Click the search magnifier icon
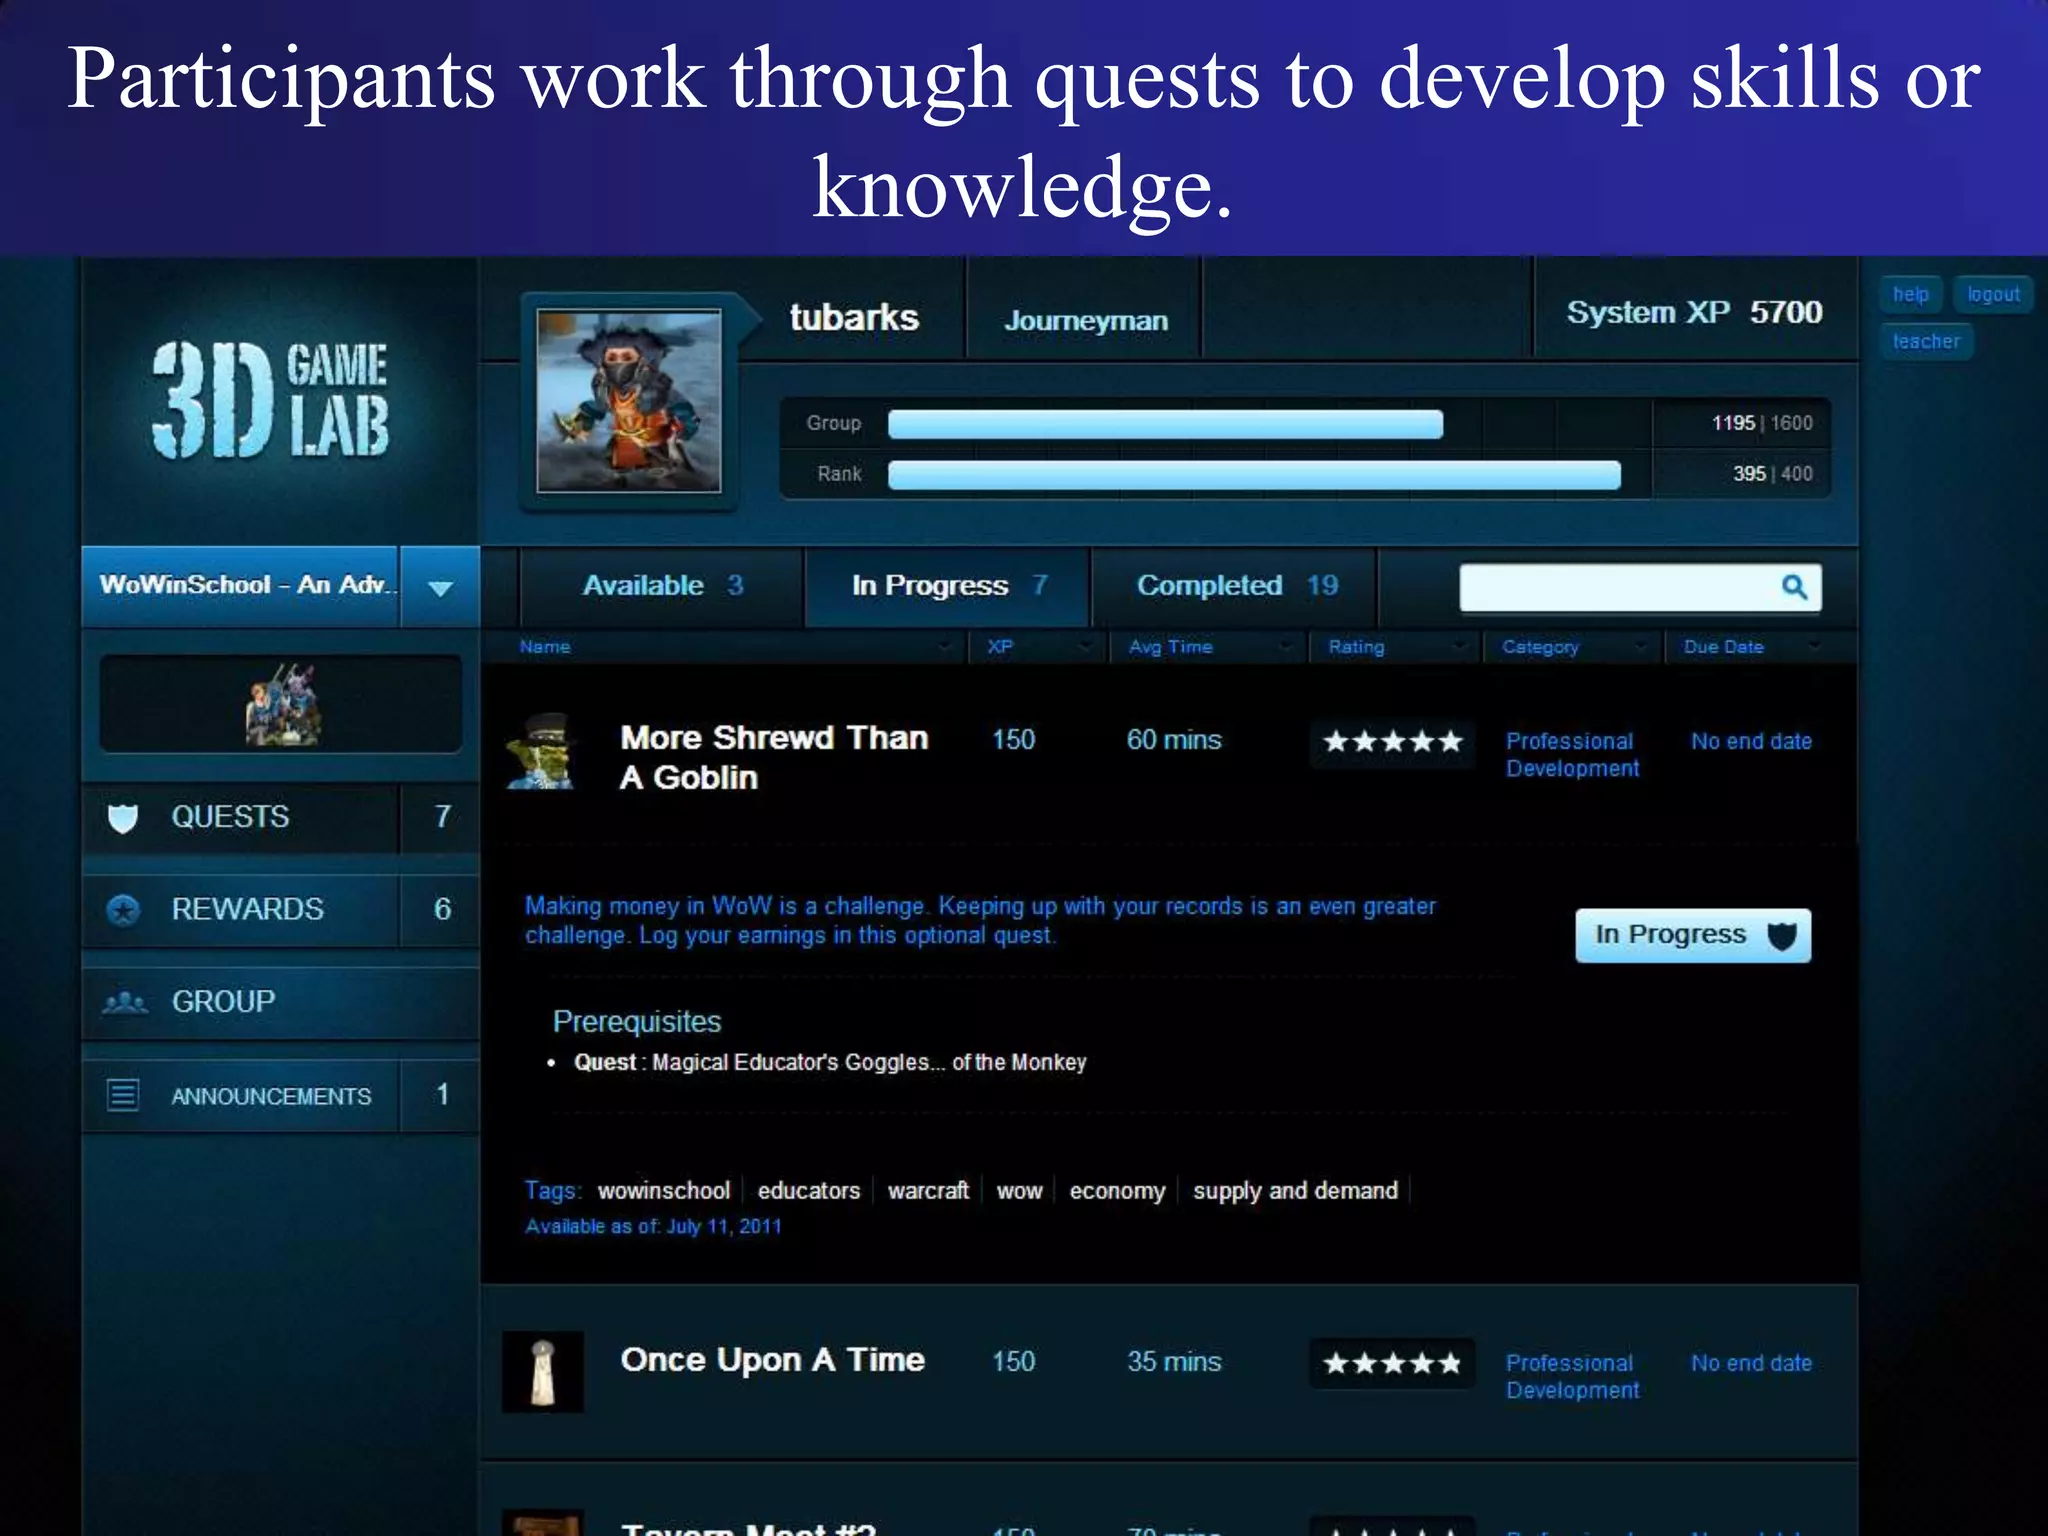 (x=1794, y=587)
